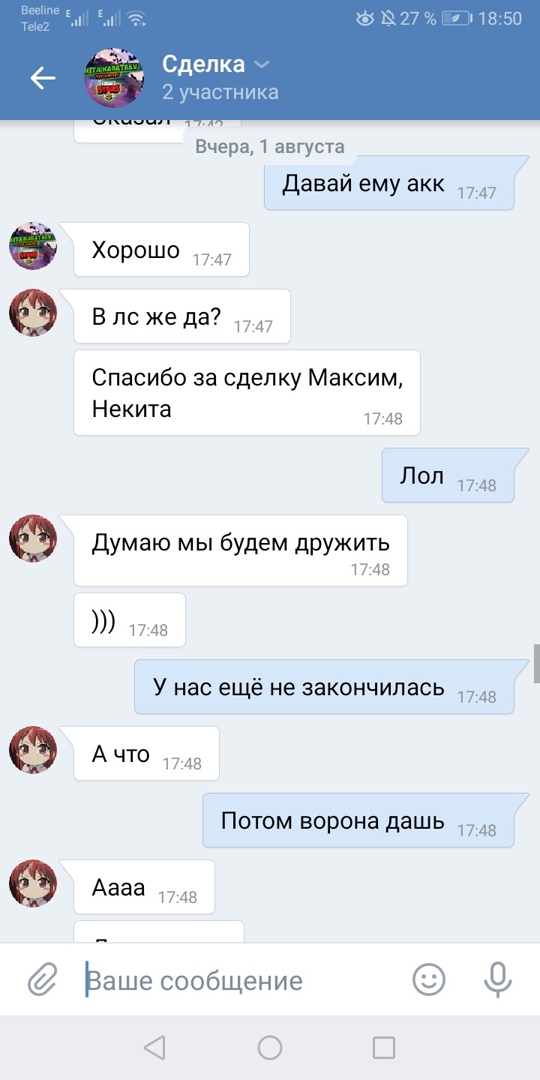Viewport: 540px width, 1080px height.
Task: Select the Лол message bubble
Action: [448, 475]
